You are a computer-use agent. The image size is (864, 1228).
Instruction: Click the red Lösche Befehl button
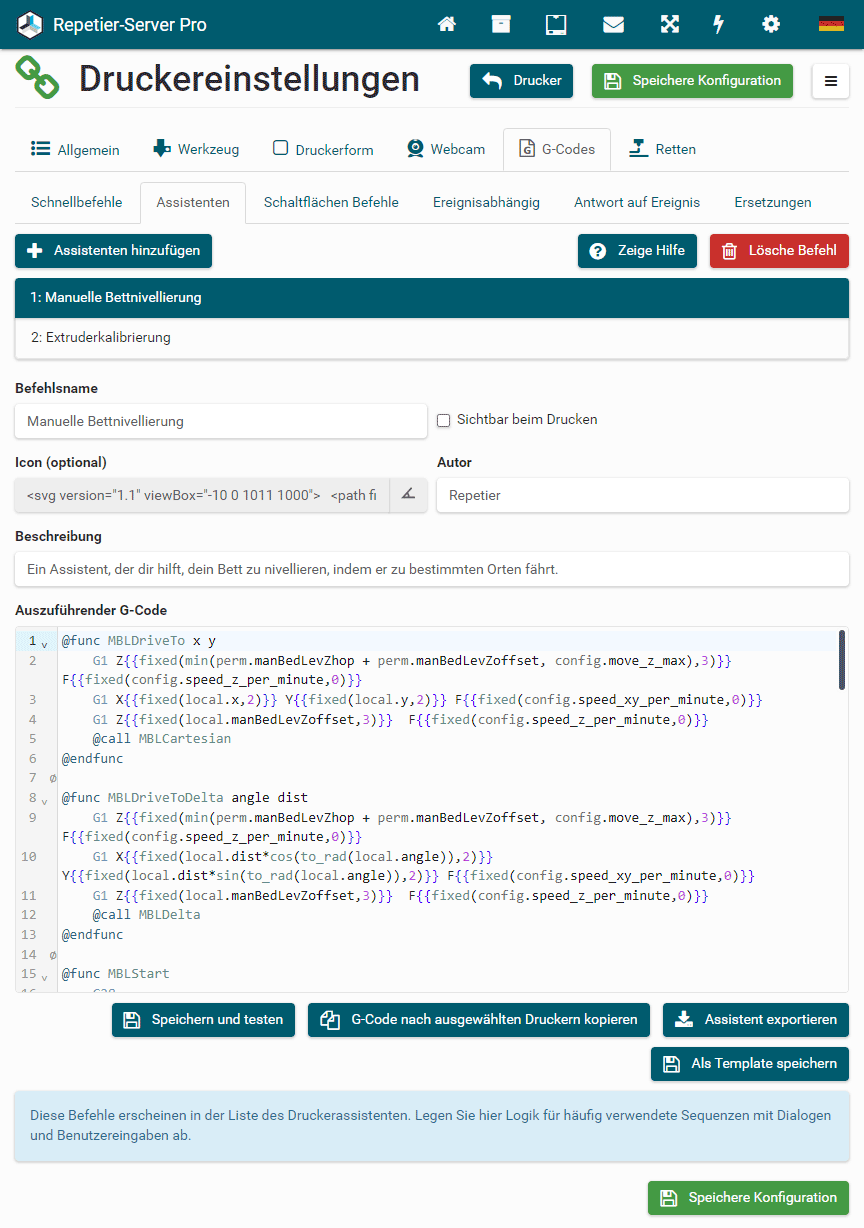(779, 251)
